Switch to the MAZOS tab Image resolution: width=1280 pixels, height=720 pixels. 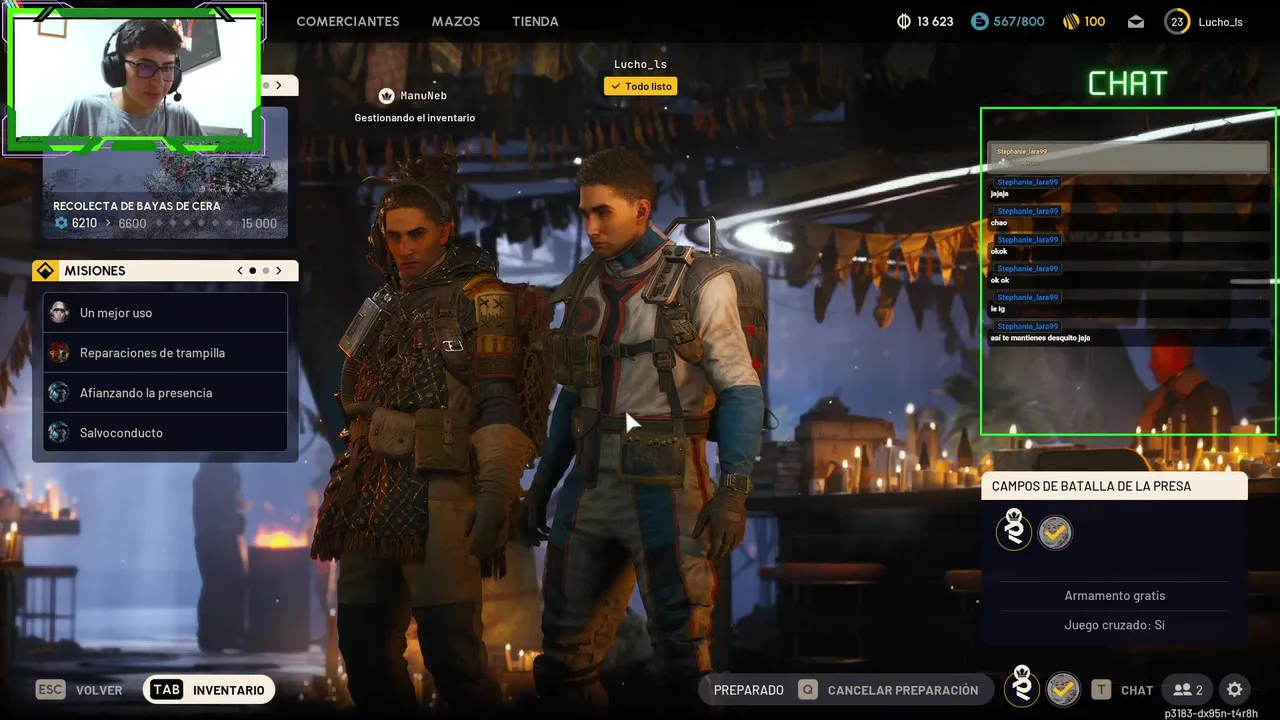point(456,21)
